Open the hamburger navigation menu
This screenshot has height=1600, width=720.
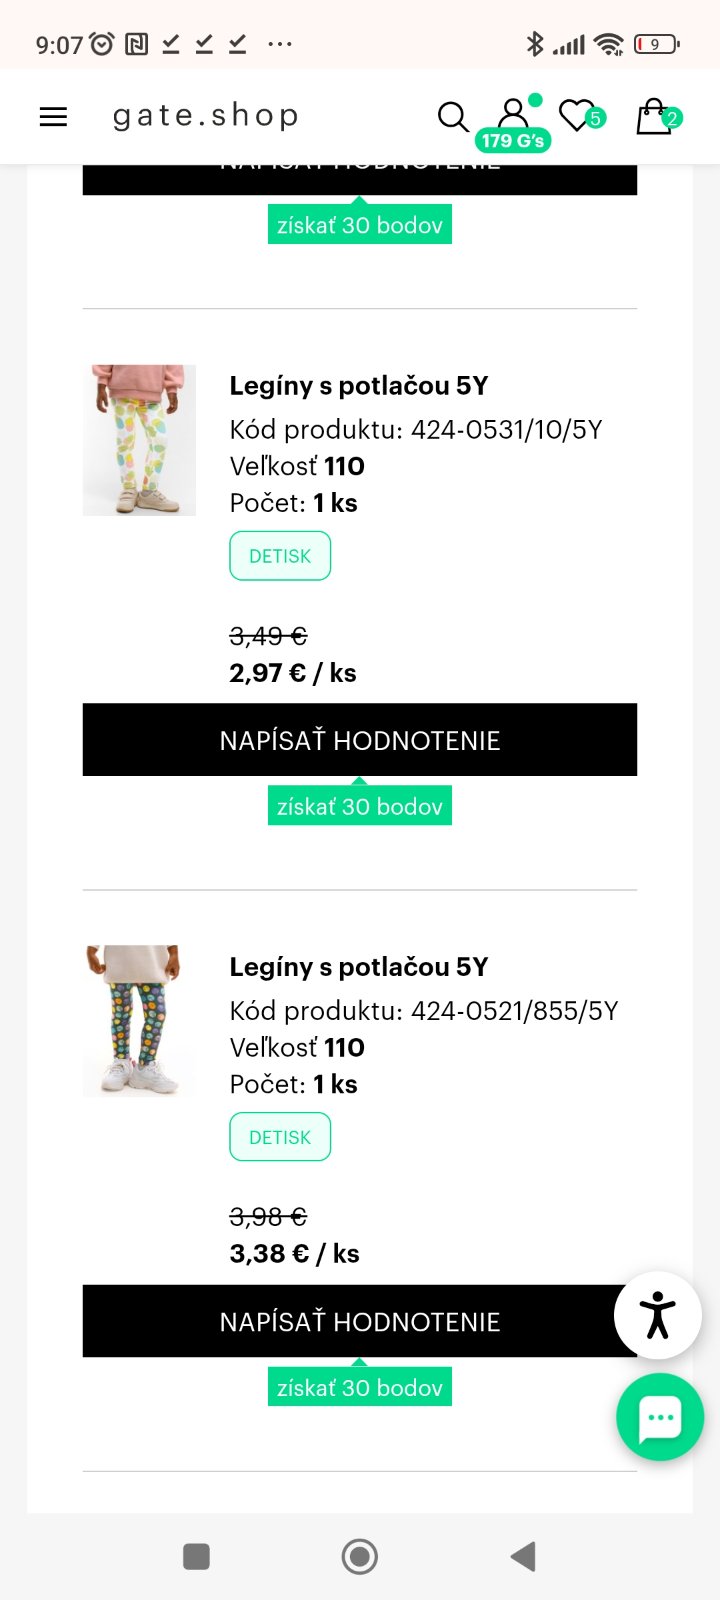coord(53,117)
